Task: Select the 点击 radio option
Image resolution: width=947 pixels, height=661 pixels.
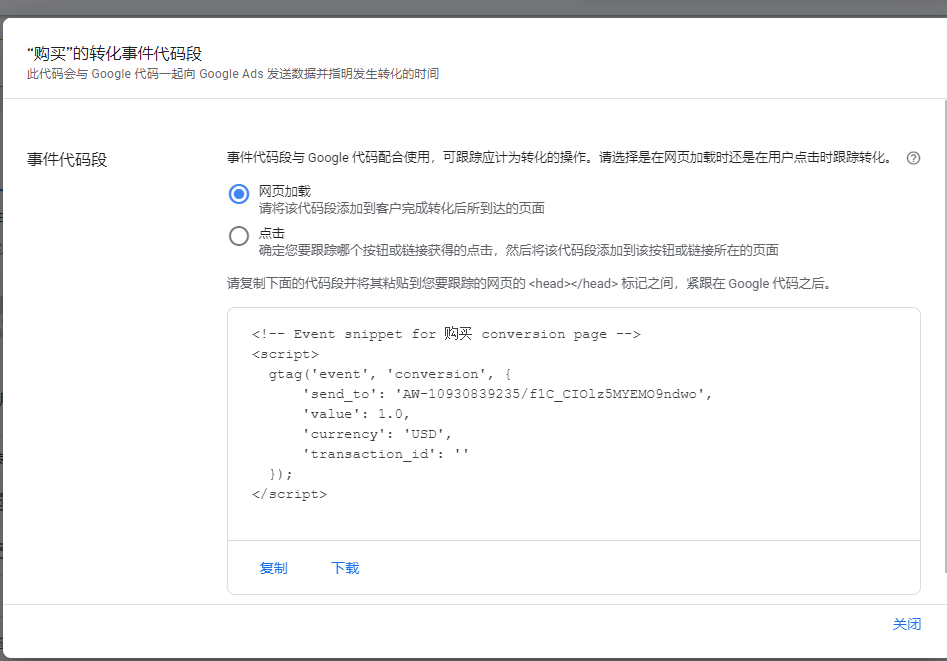Action: click(239, 236)
